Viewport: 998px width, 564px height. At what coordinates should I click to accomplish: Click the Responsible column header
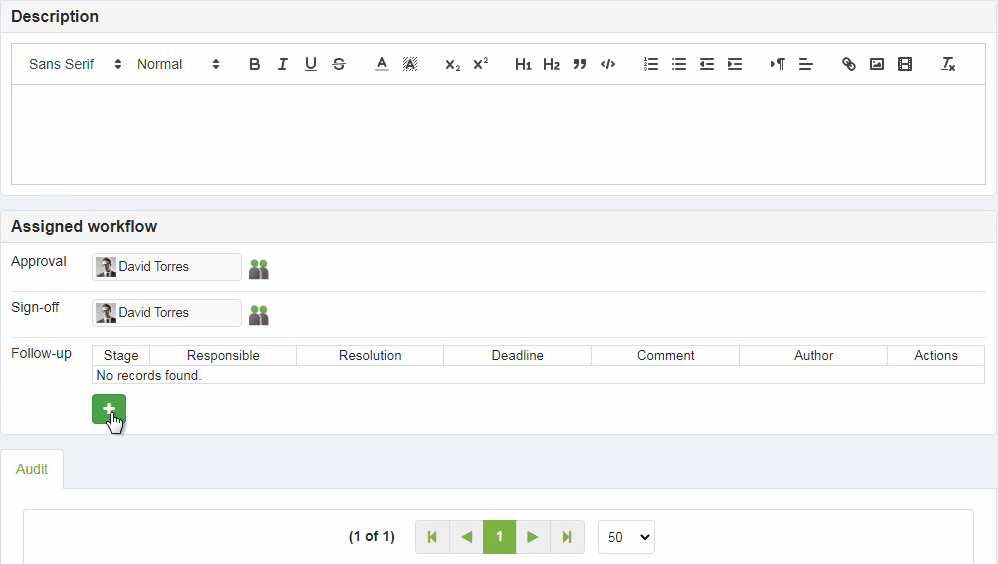click(x=223, y=355)
